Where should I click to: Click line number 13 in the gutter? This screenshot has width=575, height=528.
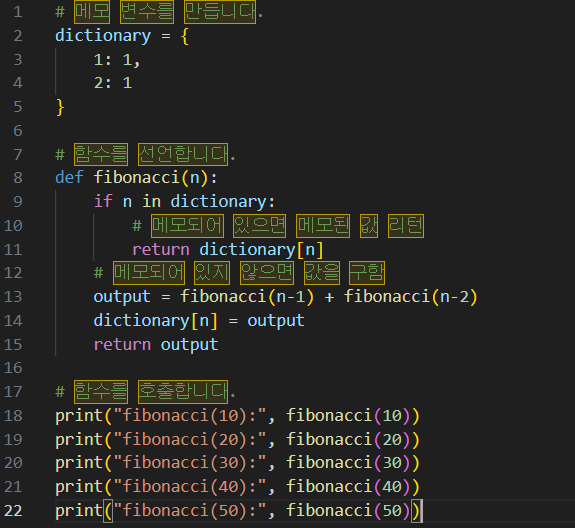pos(13,297)
